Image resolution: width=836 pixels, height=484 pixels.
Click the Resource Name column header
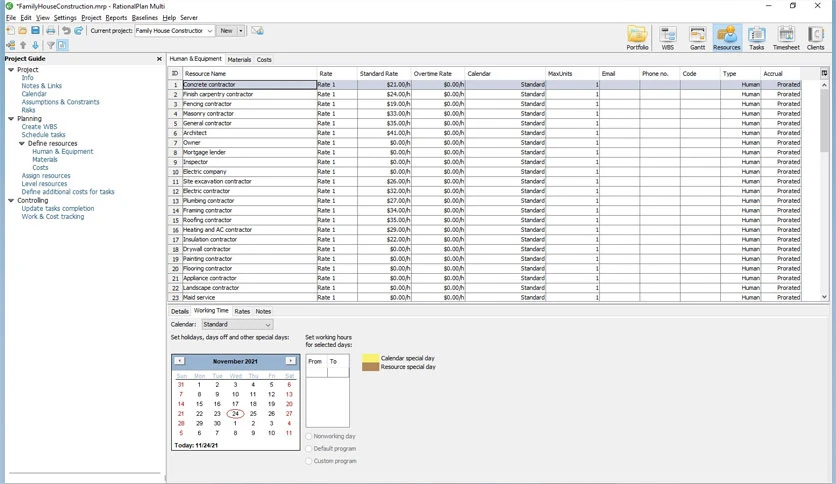pos(249,74)
